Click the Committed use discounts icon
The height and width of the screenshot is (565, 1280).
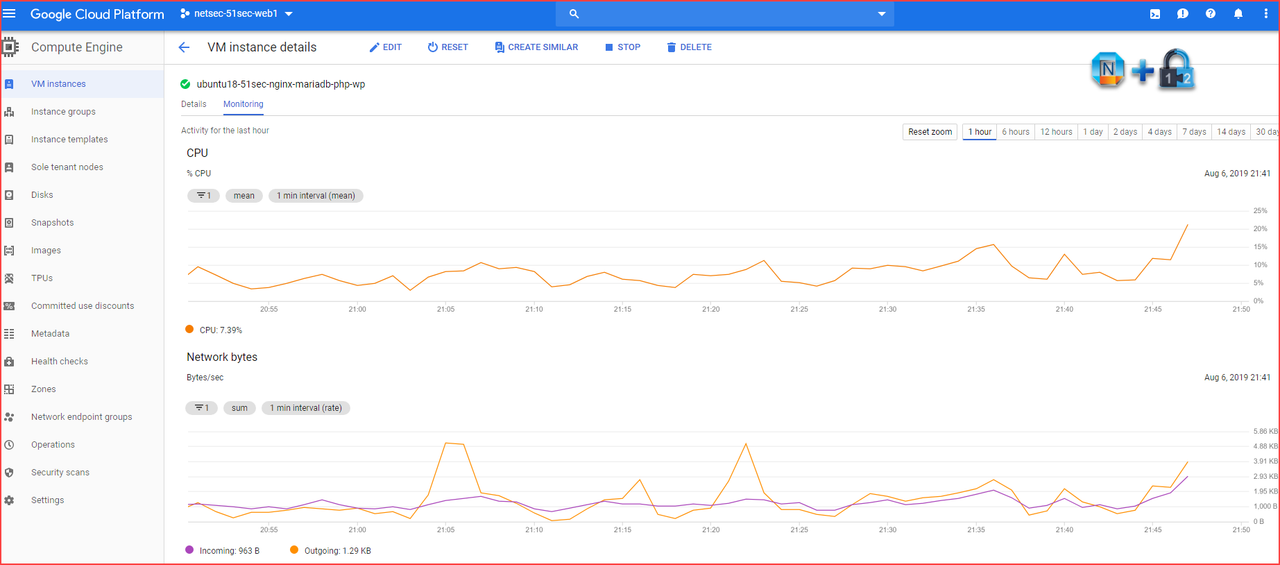pyautogui.click(x=9, y=306)
